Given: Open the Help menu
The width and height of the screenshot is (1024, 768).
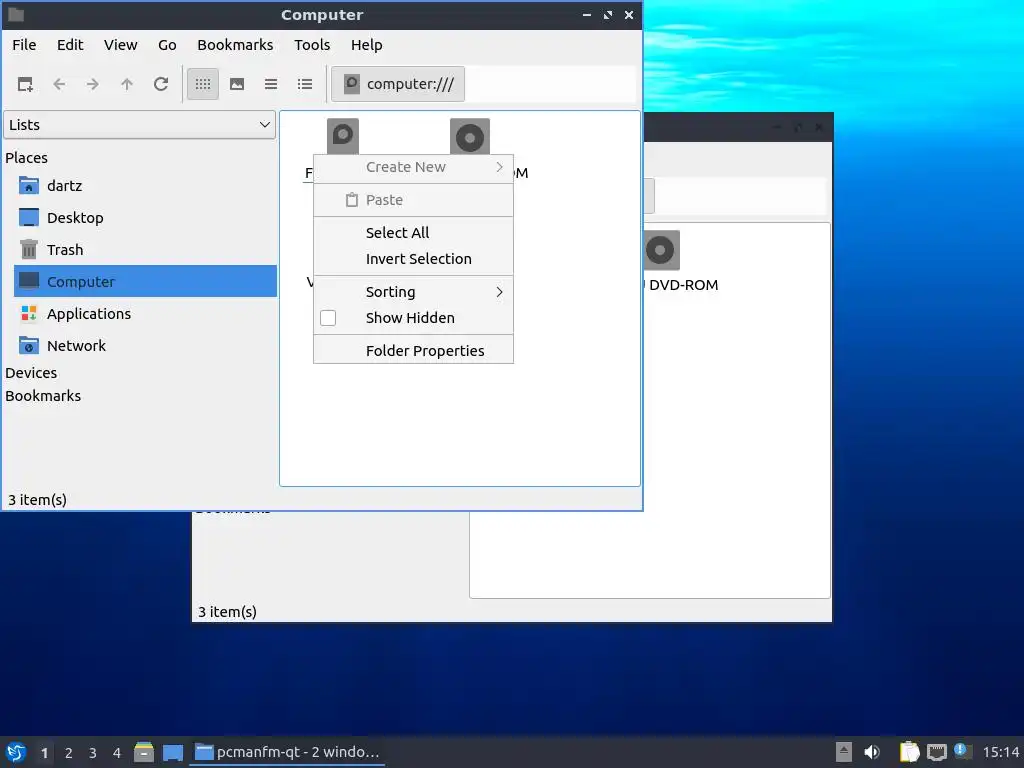Looking at the screenshot, I should coord(366,45).
